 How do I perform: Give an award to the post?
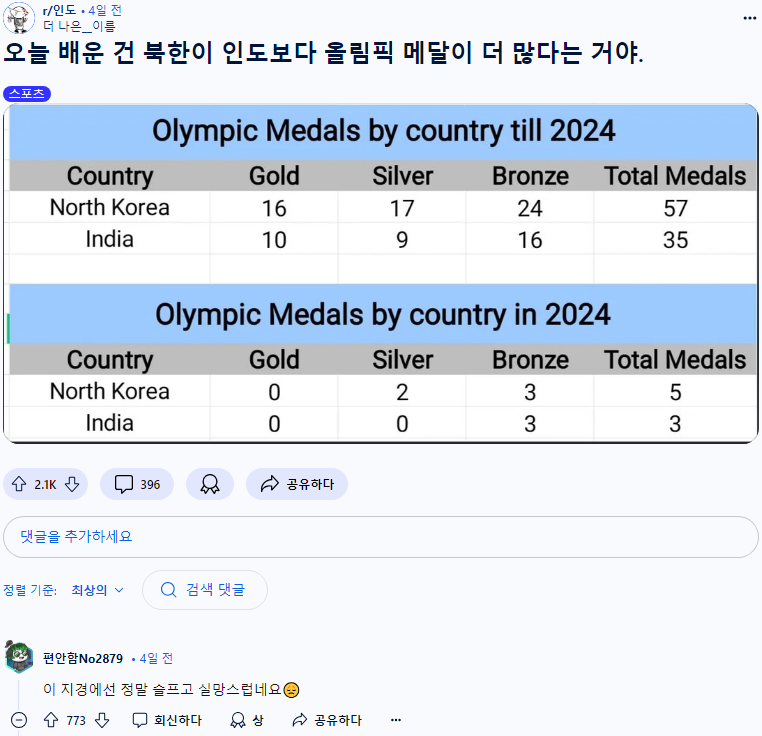[210, 484]
